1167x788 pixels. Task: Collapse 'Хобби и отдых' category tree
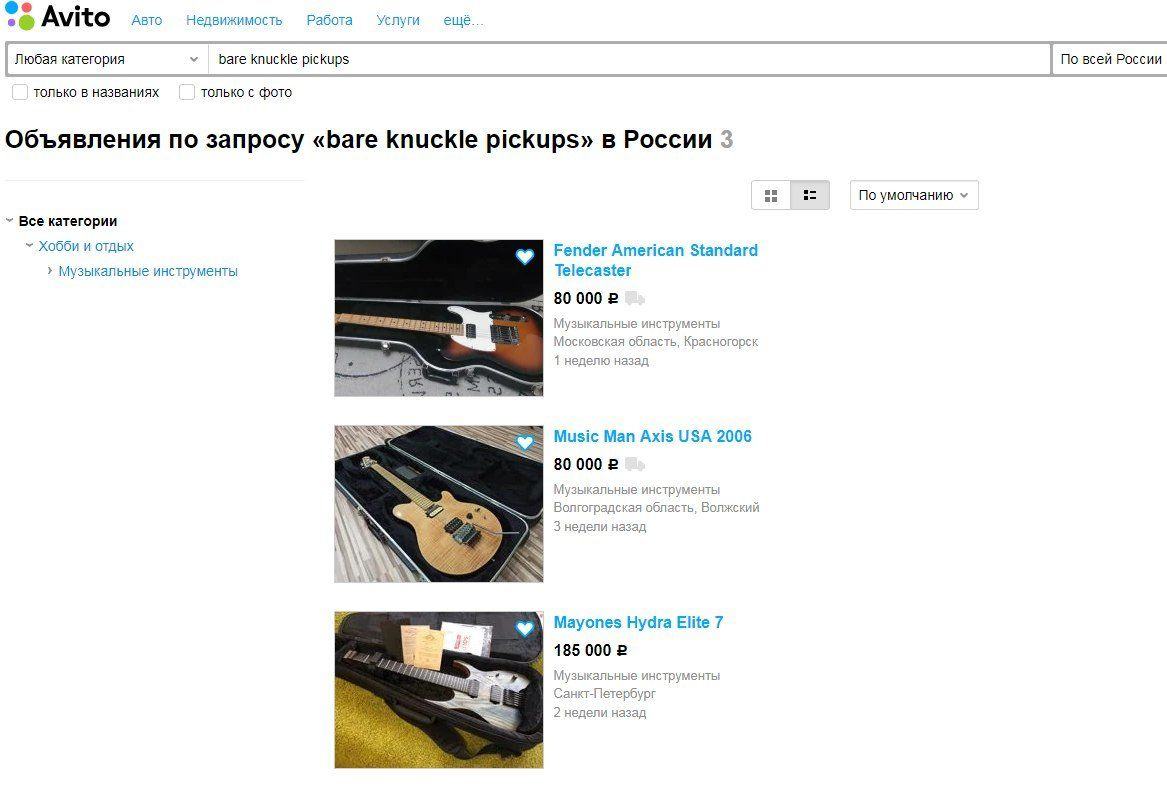(29, 246)
